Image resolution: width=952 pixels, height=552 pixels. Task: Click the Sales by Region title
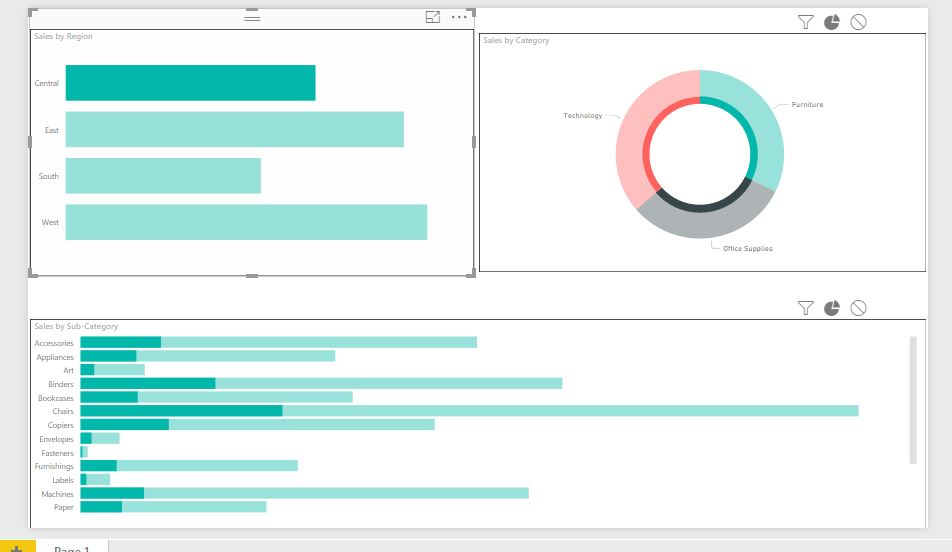pos(63,36)
